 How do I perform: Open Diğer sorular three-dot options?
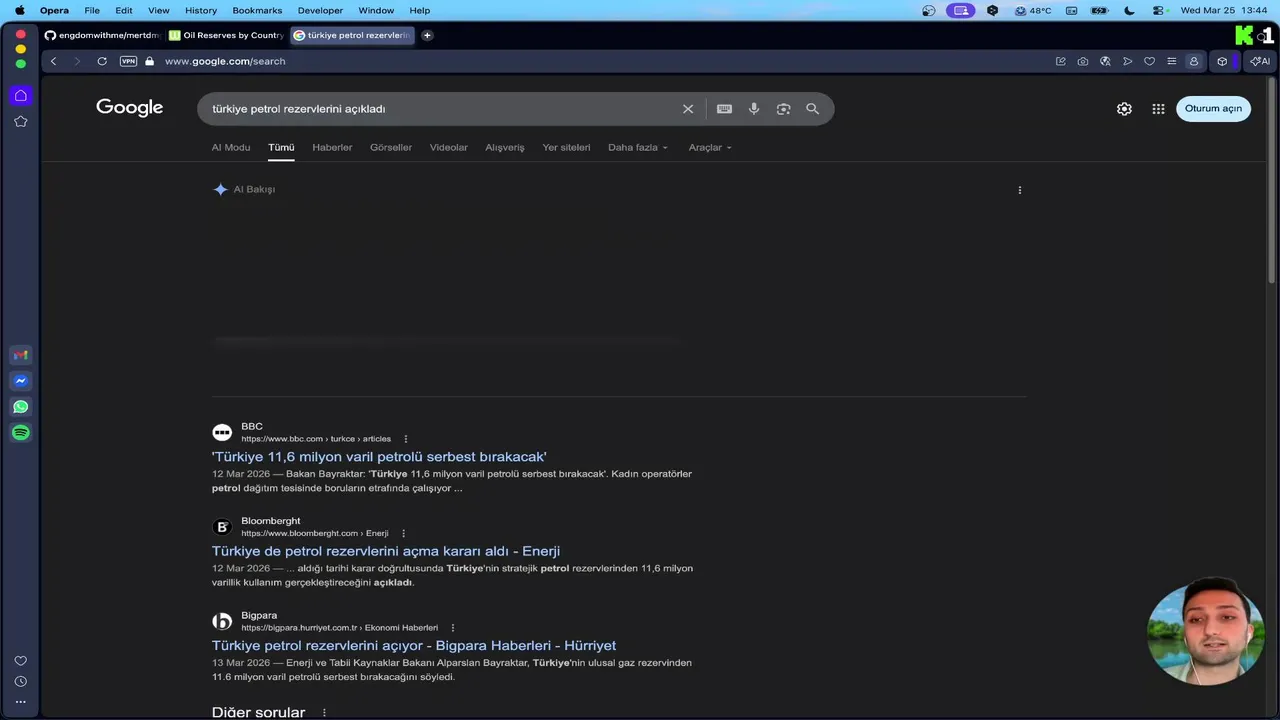[x=324, y=713]
